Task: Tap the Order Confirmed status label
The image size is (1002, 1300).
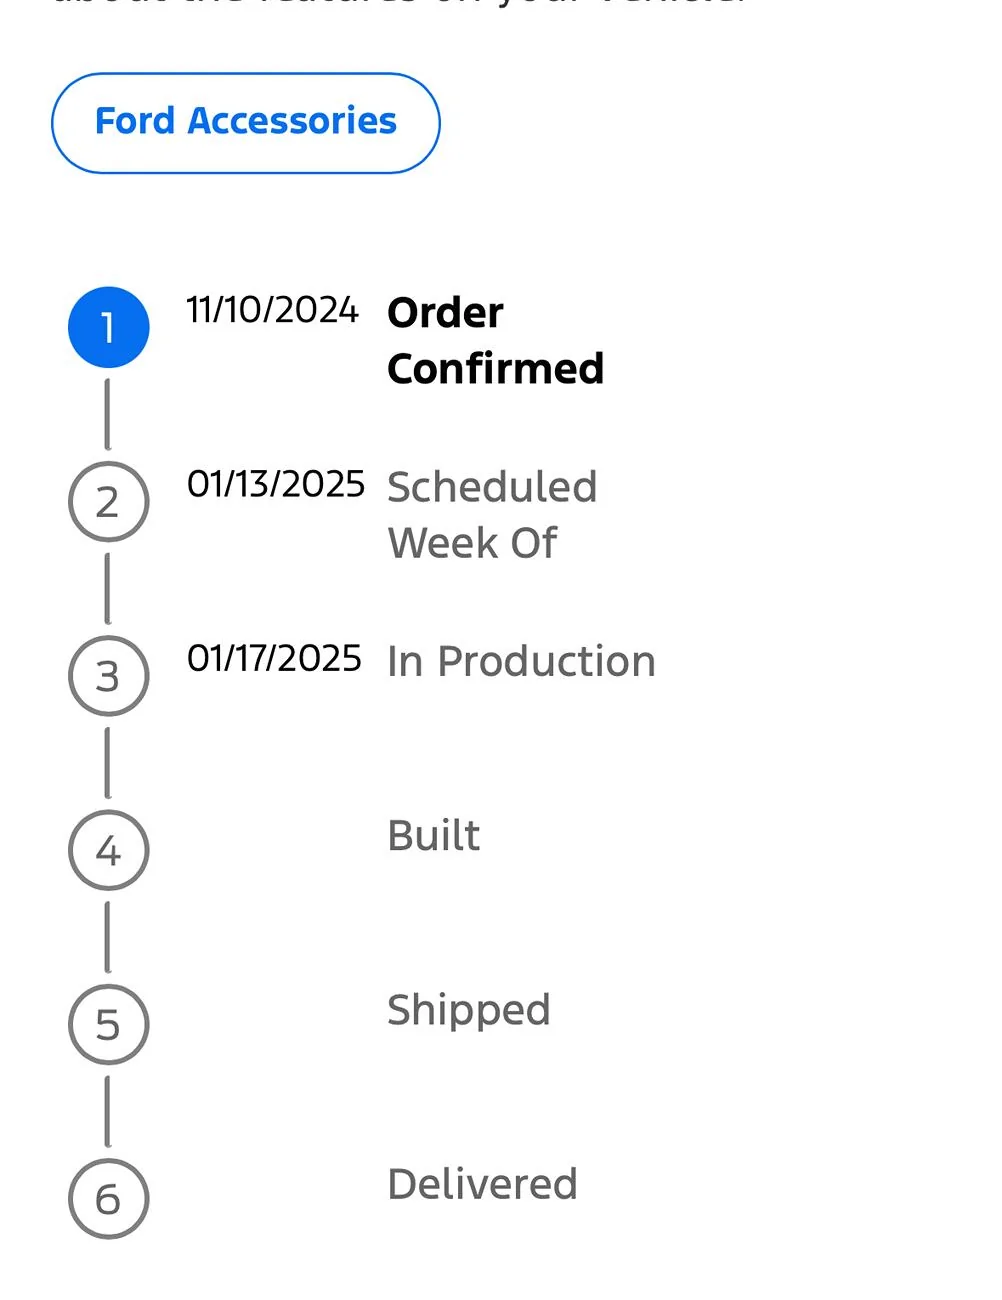Action: pos(496,340)
